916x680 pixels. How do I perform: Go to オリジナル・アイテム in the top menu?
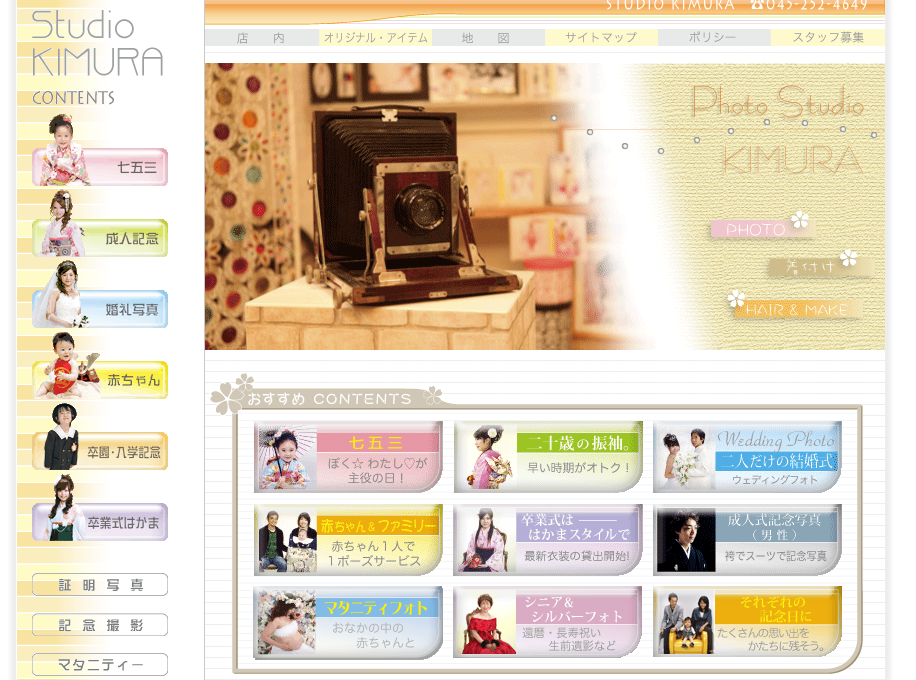[375, 38]
